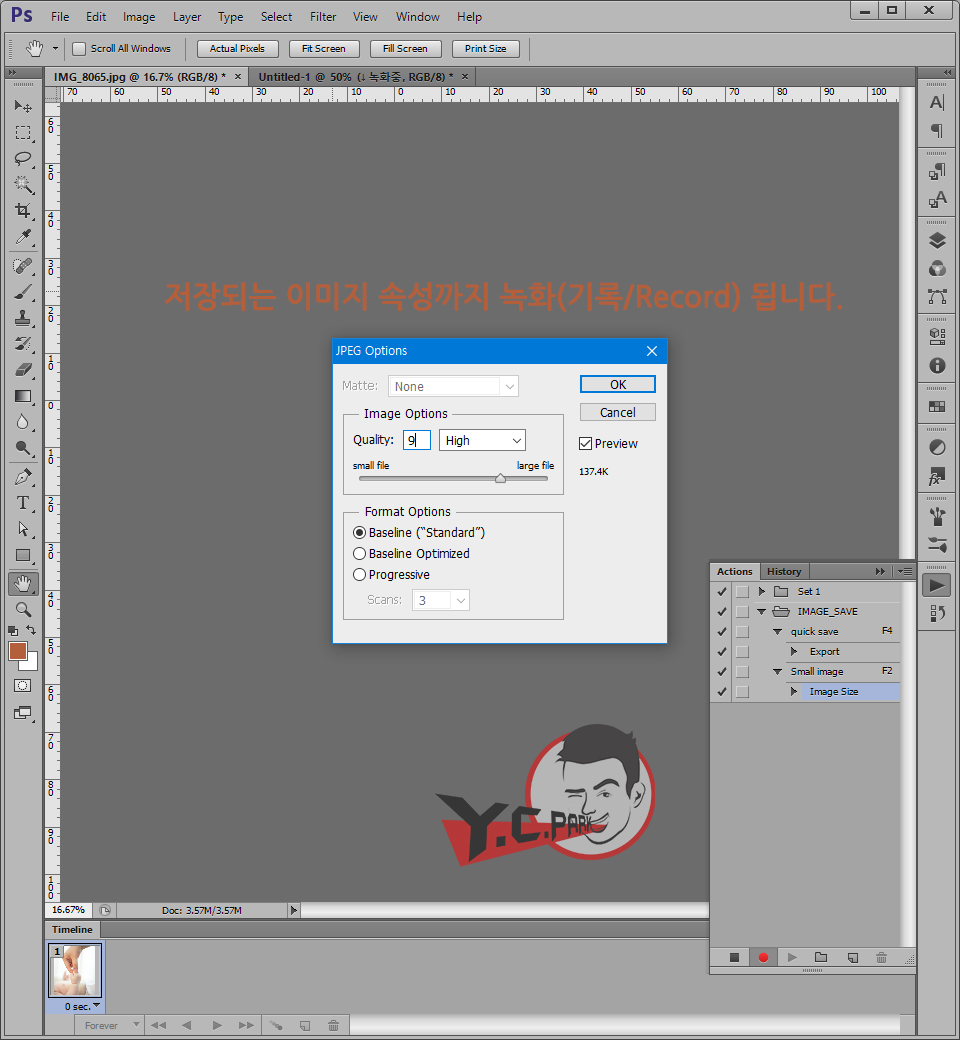Stop recording in Actions panel
This screenshot has width=960, height=1040.
(734, 957)
